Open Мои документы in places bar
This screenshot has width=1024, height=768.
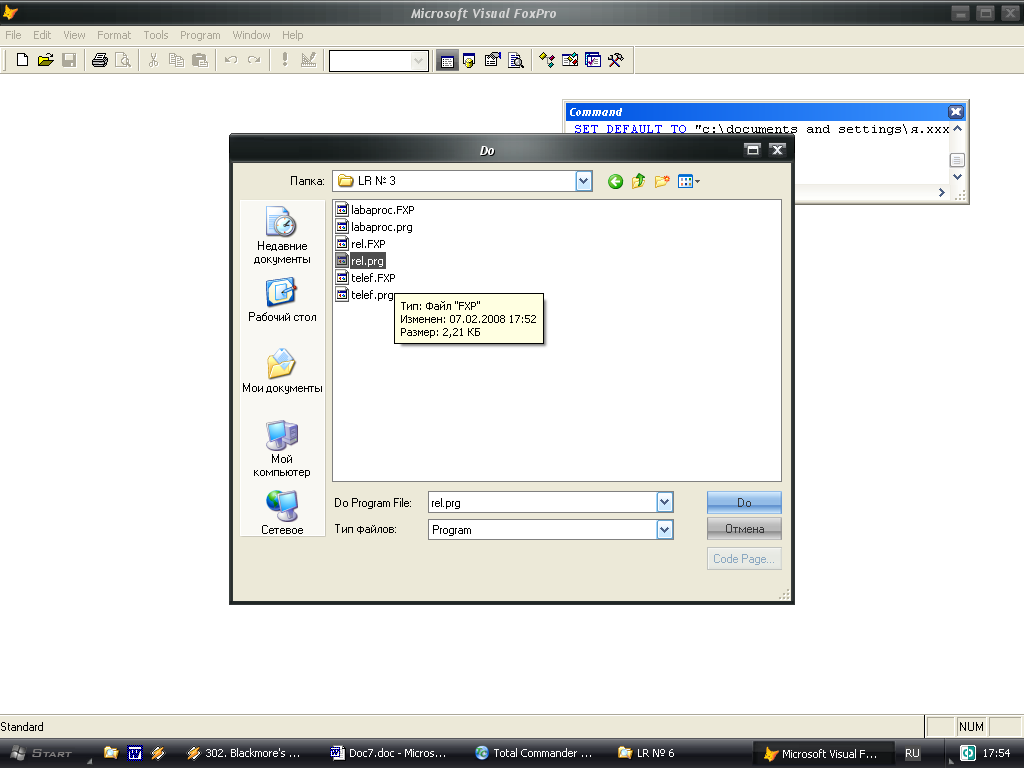coord(282,371)
